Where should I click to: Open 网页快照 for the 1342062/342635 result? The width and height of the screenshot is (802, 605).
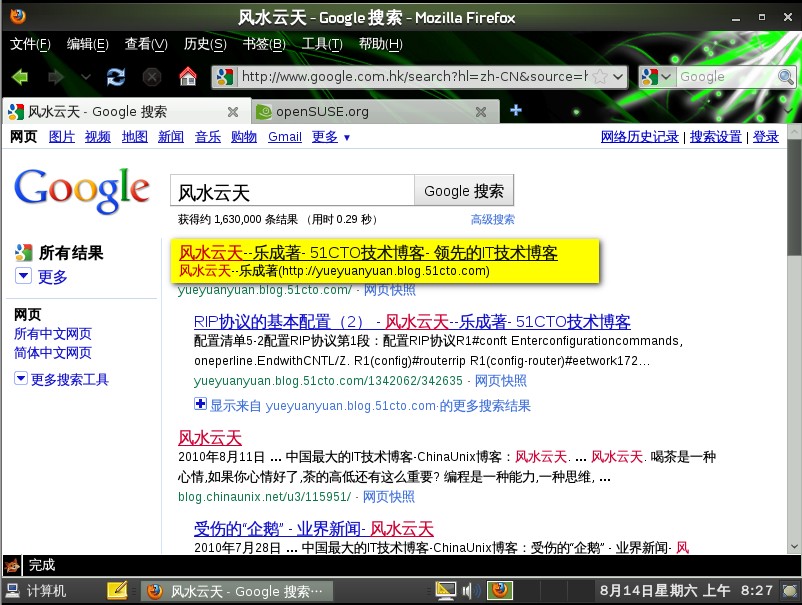pos(501,381)
